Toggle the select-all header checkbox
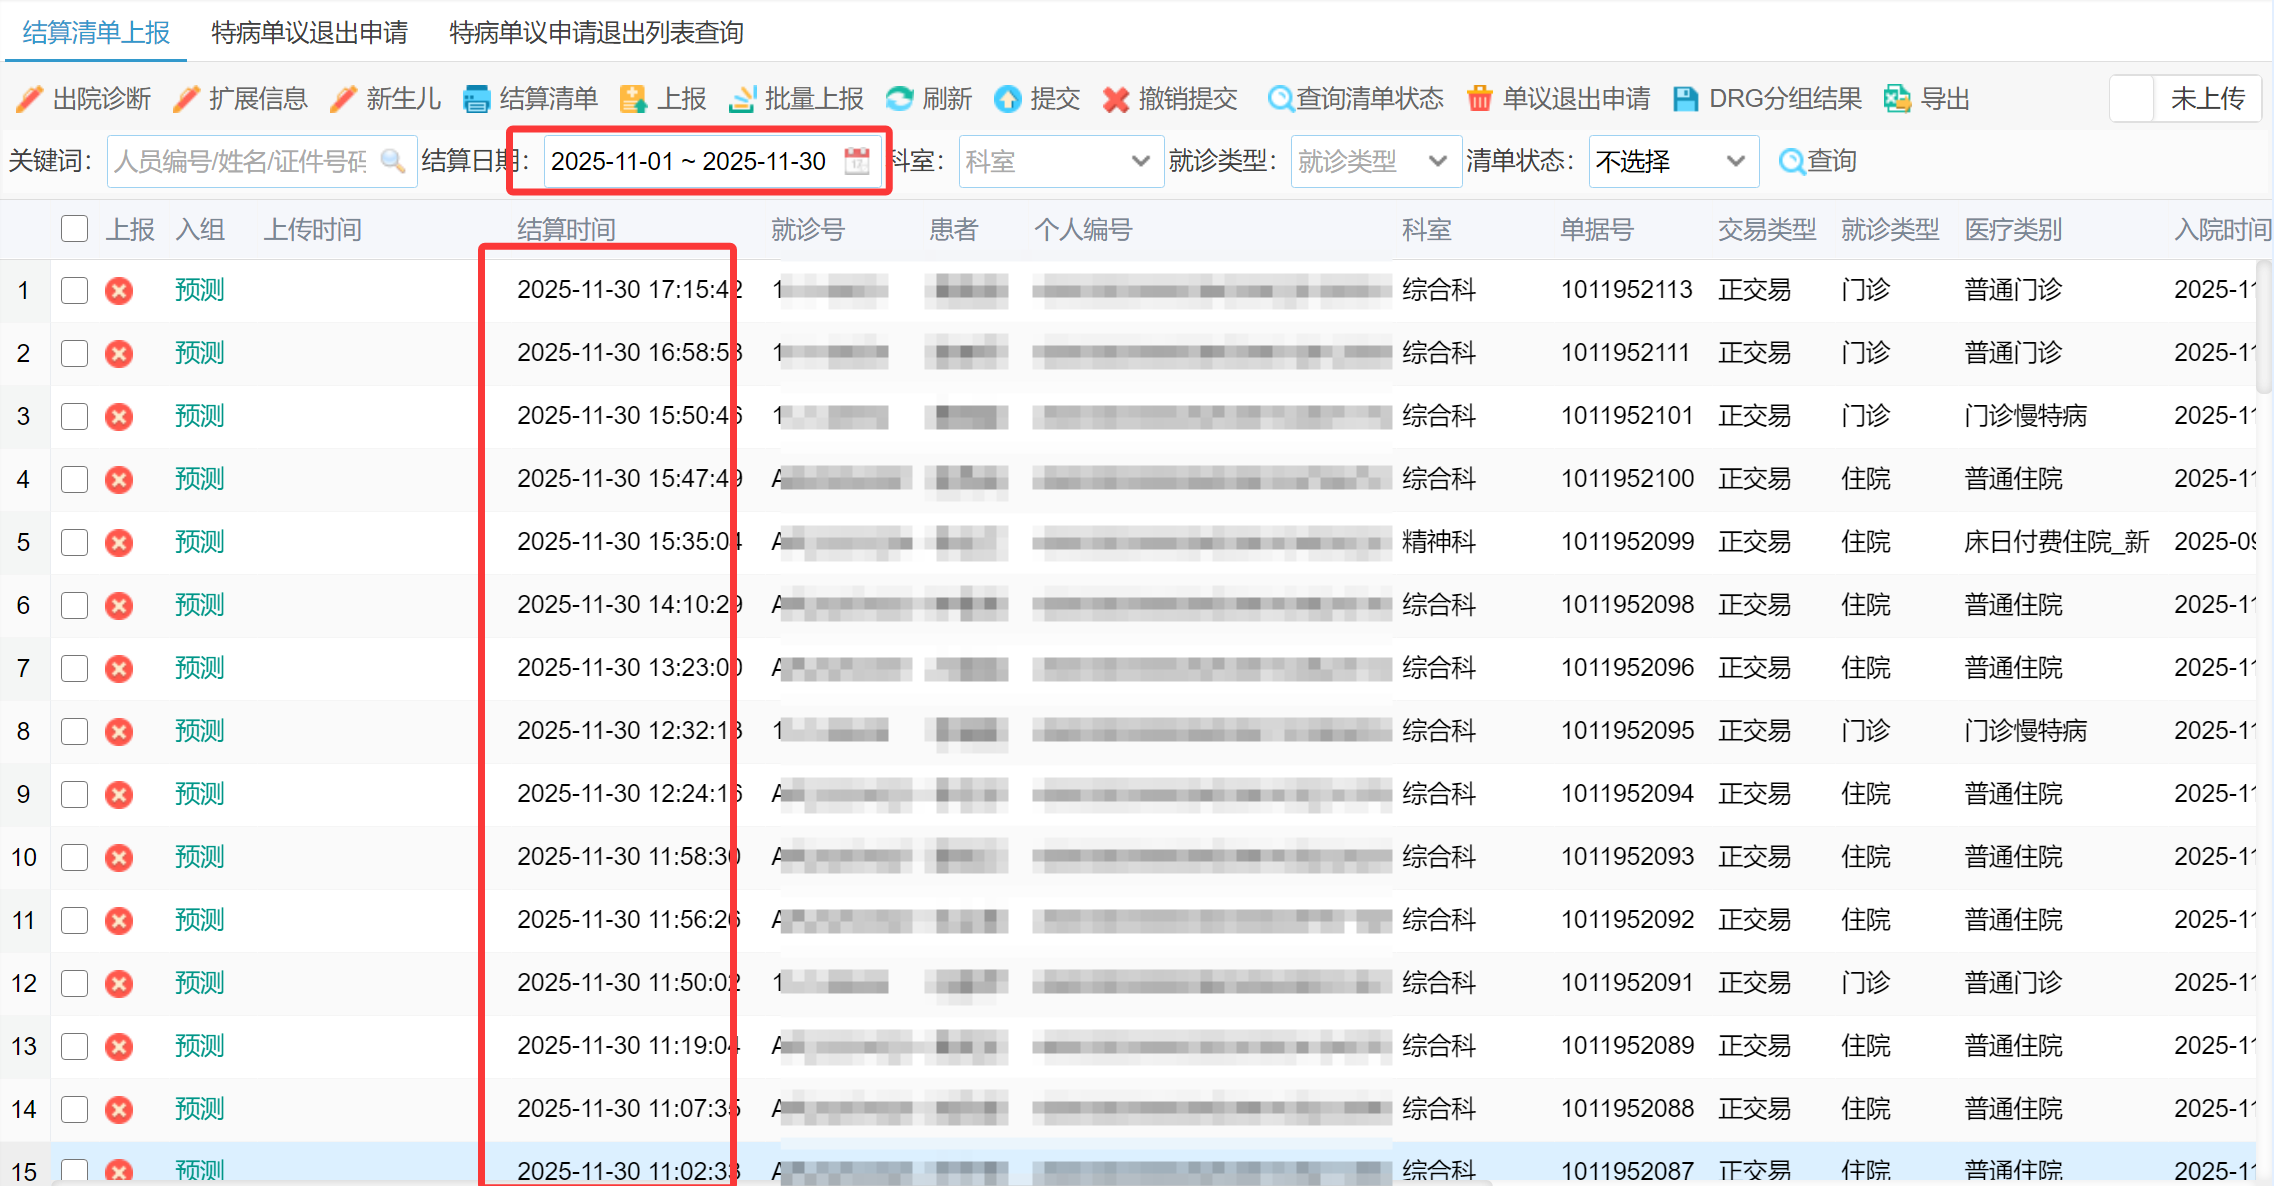 74,229
